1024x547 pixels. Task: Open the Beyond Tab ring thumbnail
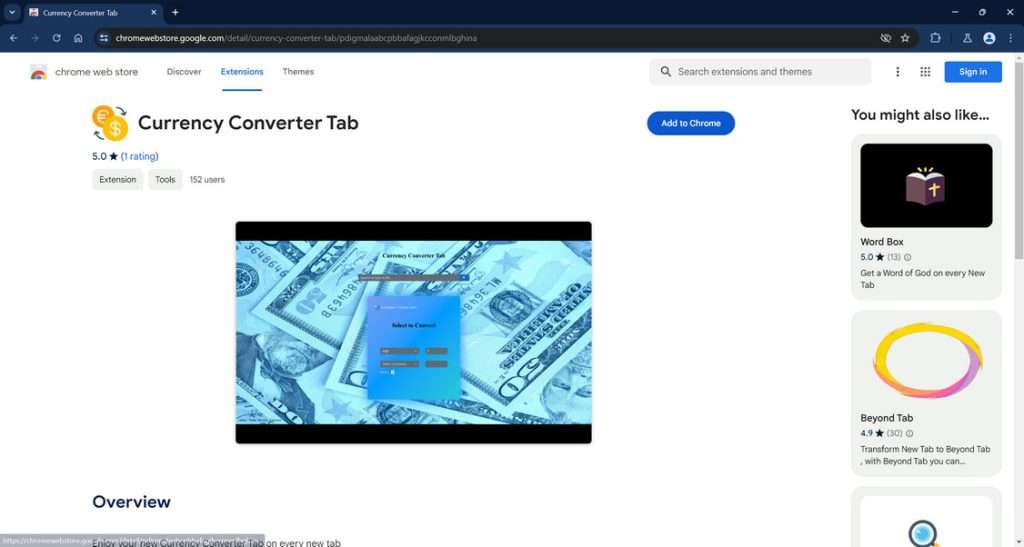point(926,362)
